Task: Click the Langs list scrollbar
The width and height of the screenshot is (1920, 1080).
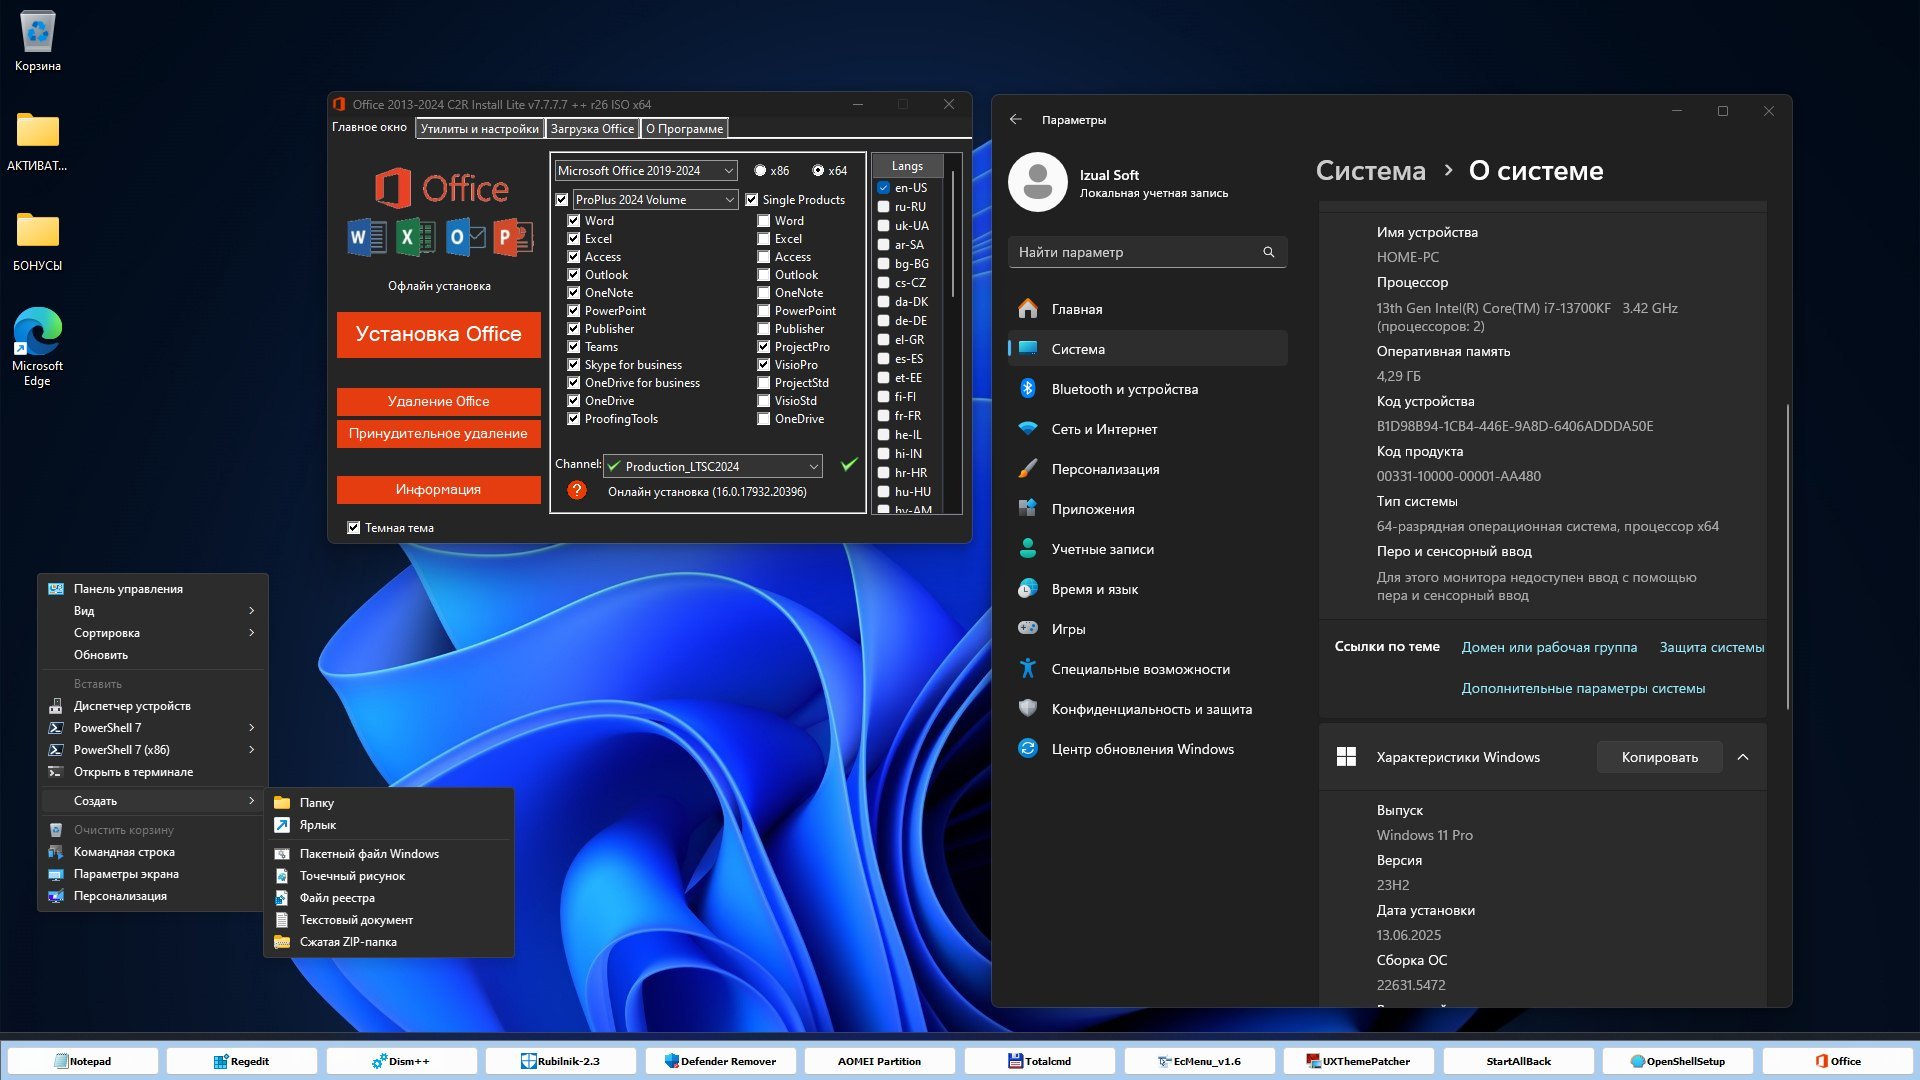Action: tap(953, 235)
